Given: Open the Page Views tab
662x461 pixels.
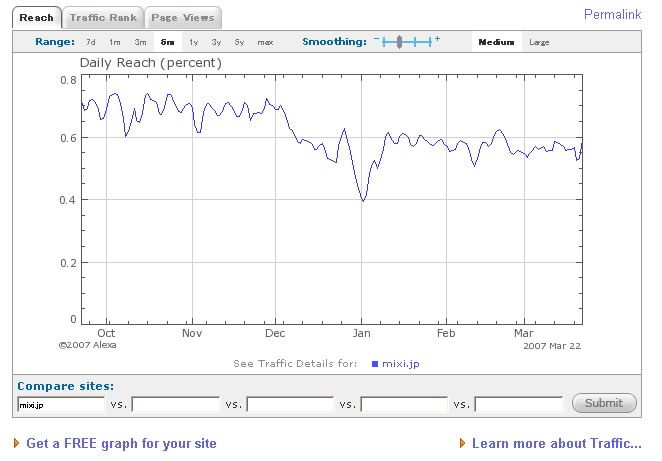Looking at the screenshot, I should point(182,18).
